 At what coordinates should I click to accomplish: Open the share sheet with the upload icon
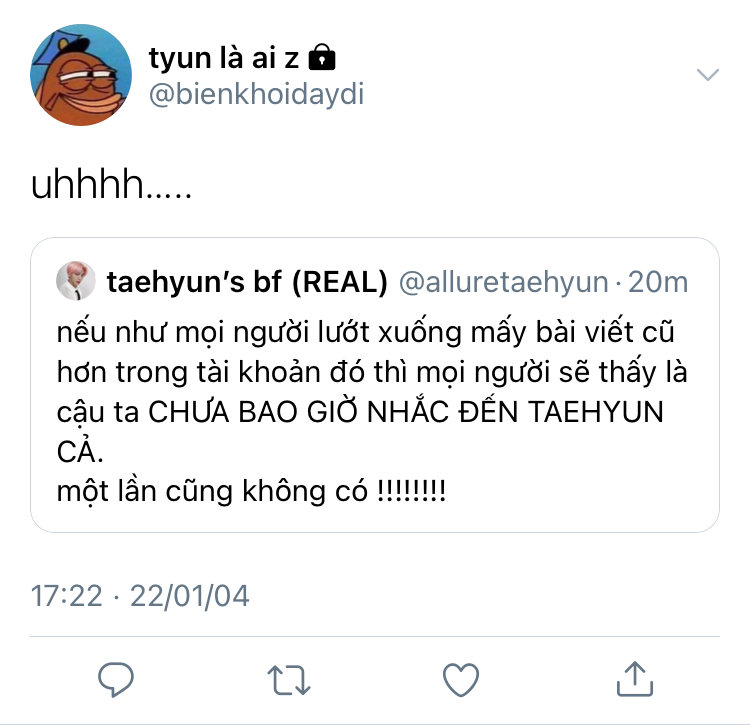tap(635, 679)
